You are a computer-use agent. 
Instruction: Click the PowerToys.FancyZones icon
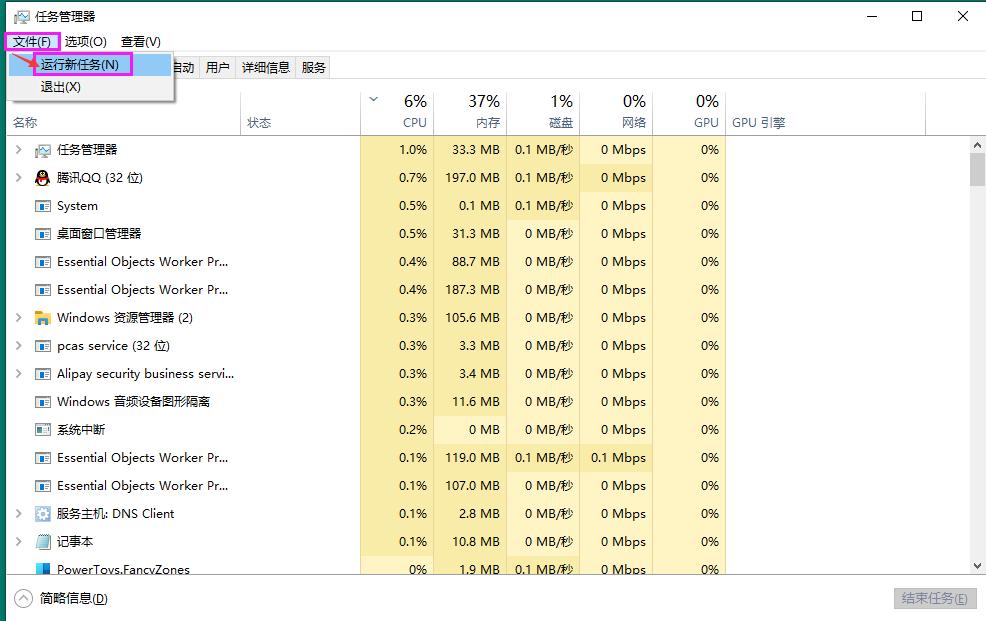(x=42, y=569)
